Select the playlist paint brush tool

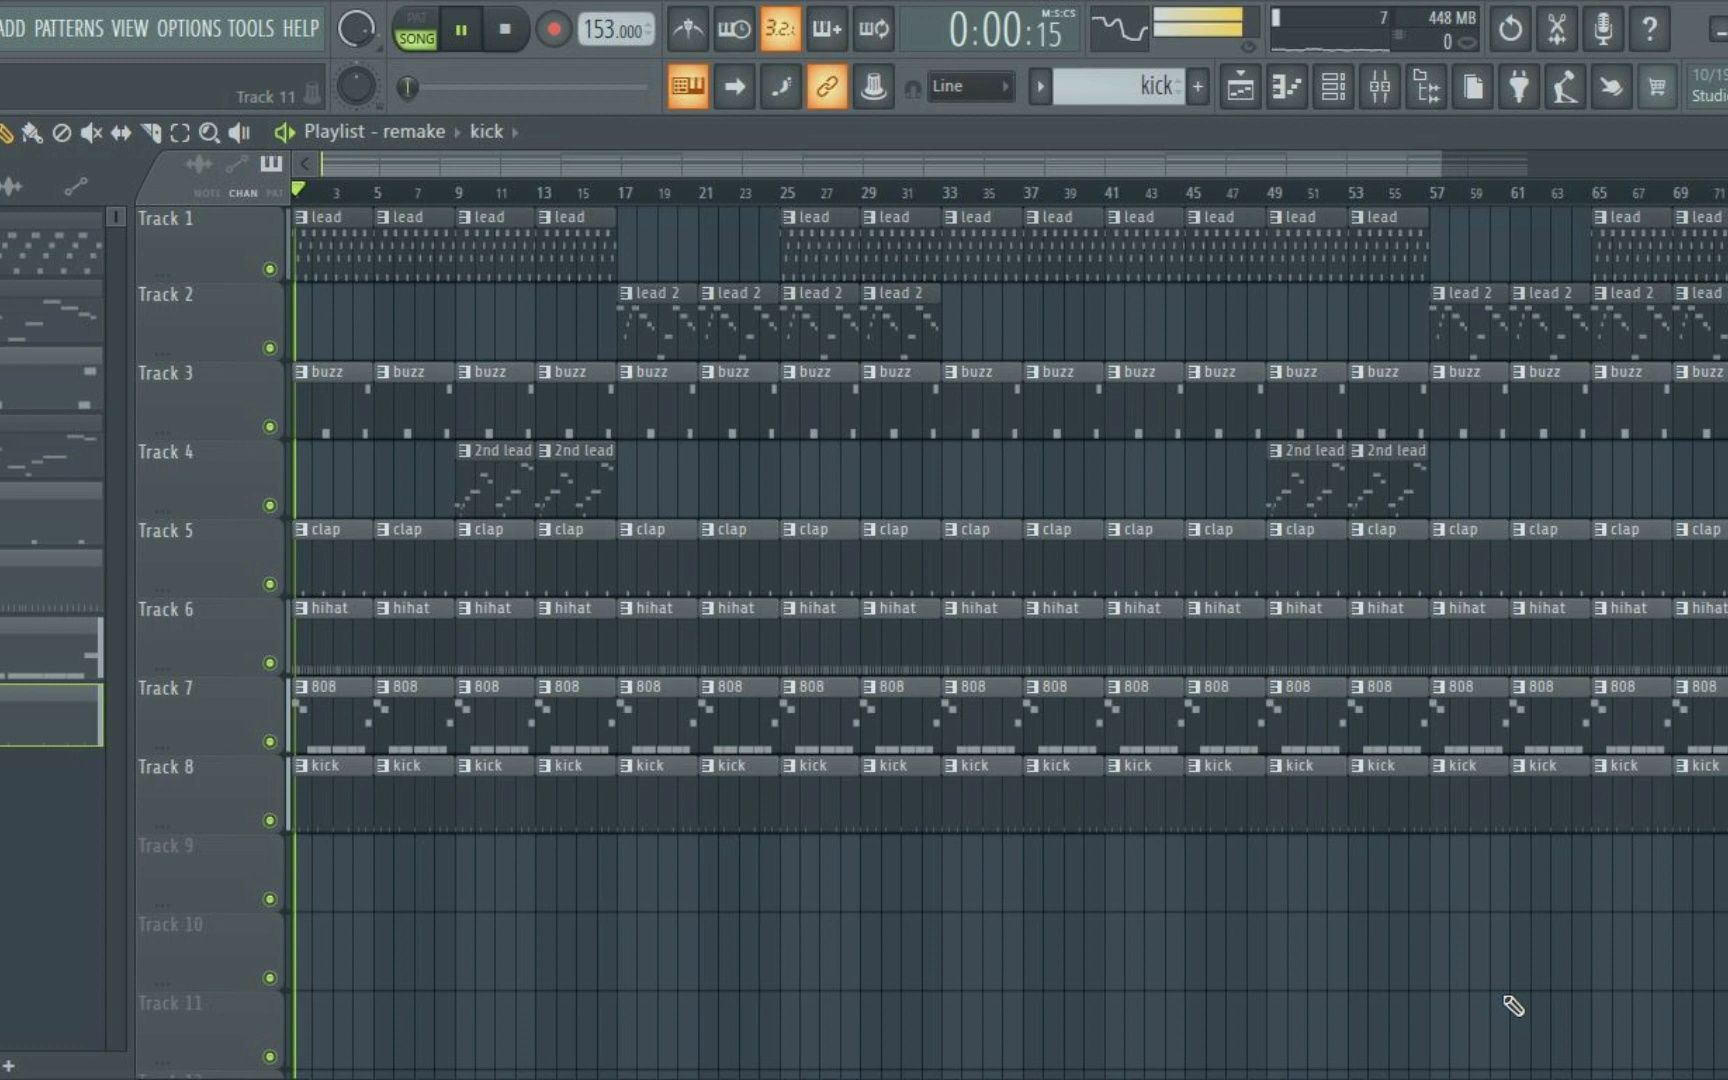pyautogui.click(x=31, y=132)
